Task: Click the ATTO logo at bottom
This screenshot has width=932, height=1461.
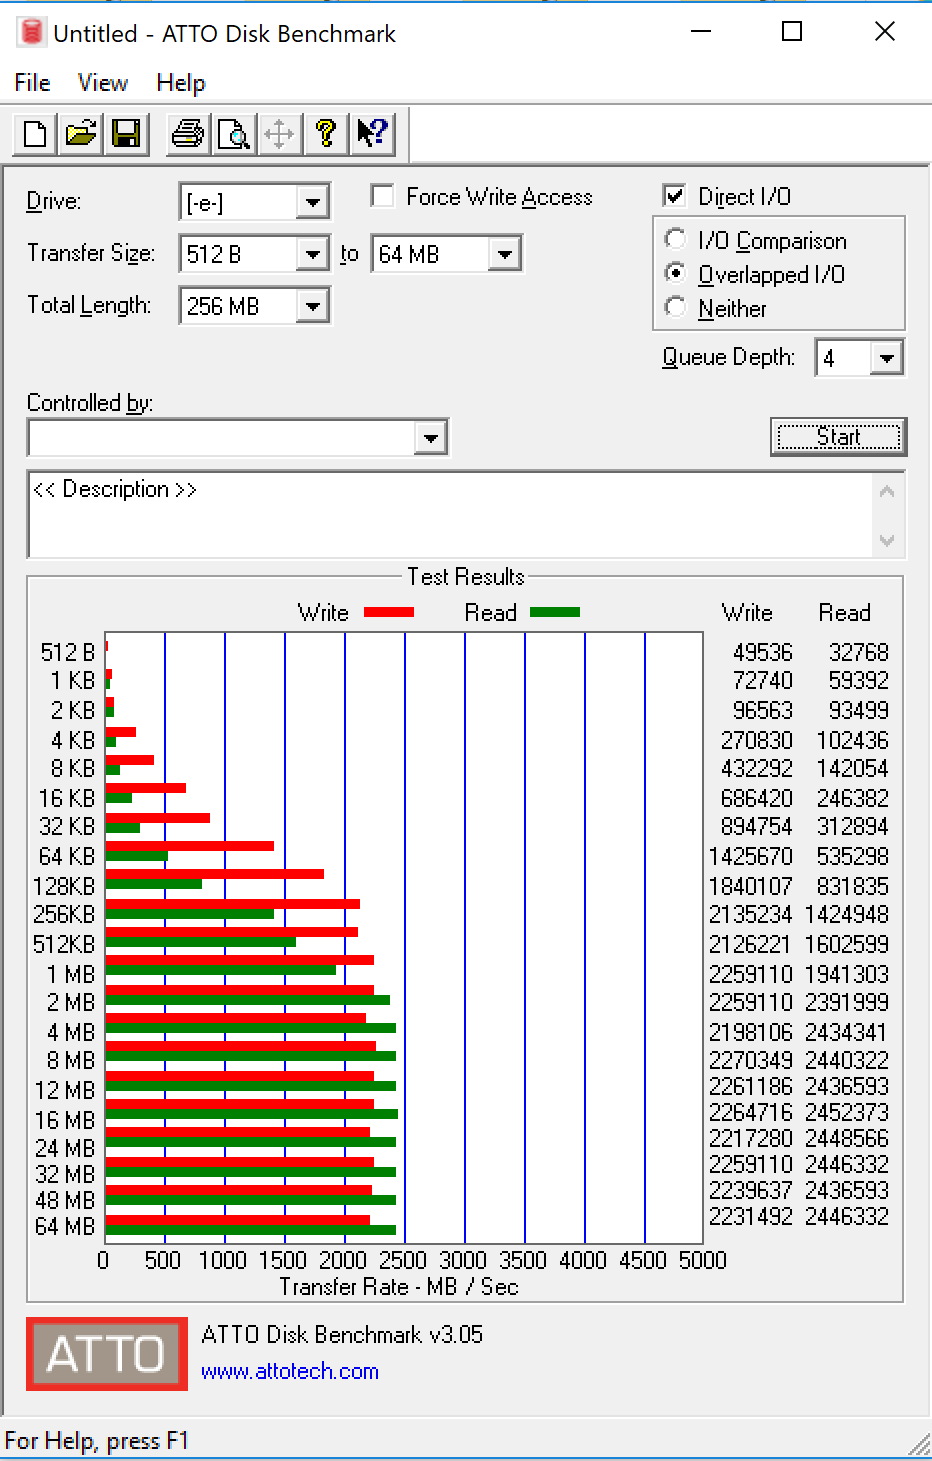Action: point(107,1354)
